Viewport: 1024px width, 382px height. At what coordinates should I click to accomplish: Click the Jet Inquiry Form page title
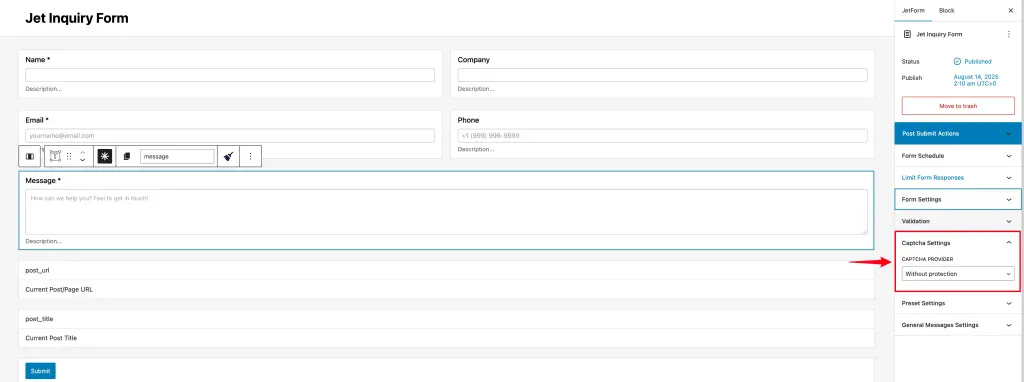[x=77, y=18]
